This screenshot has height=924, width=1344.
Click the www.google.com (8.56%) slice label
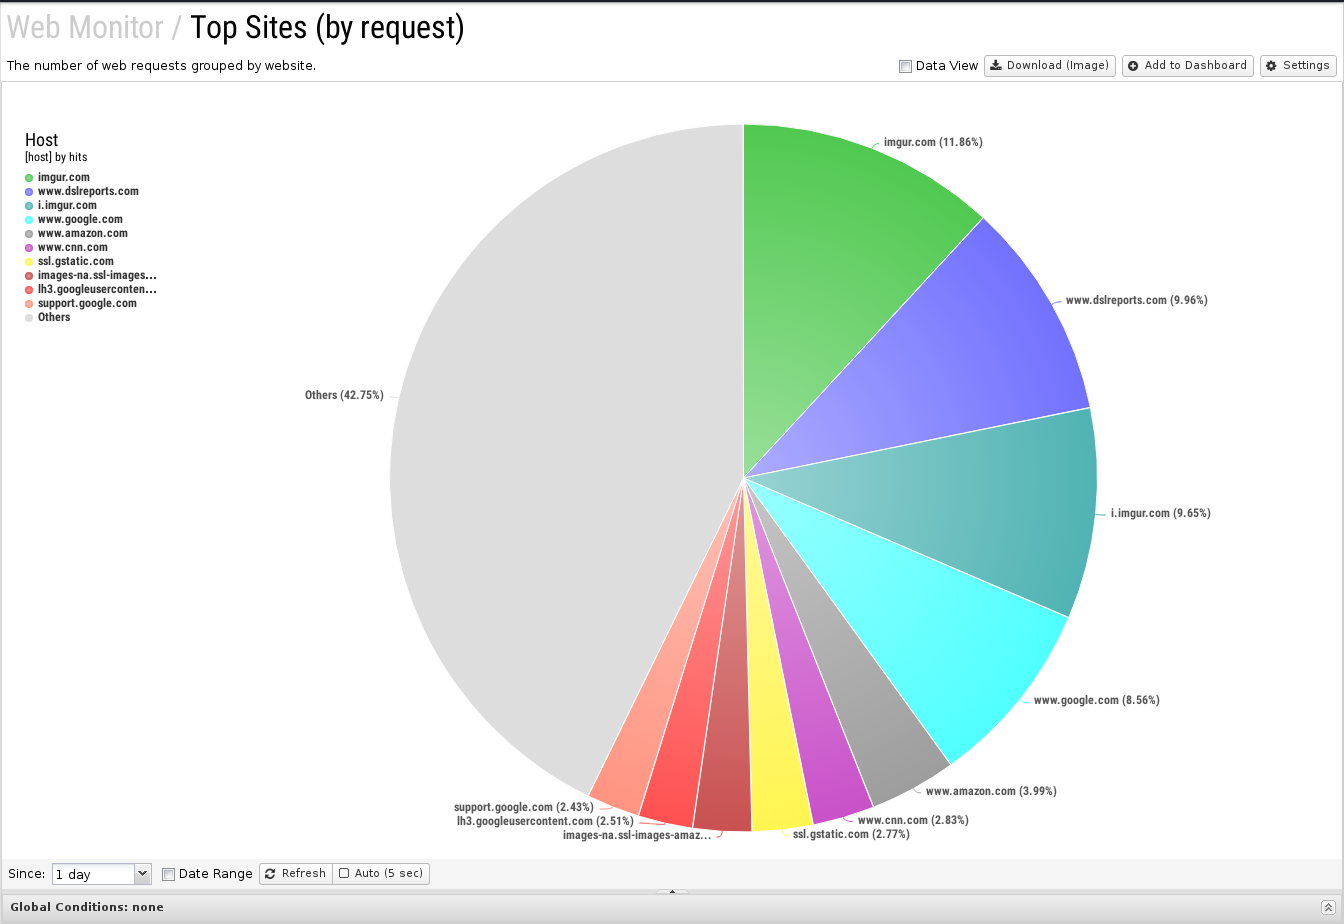[1096, 700]
